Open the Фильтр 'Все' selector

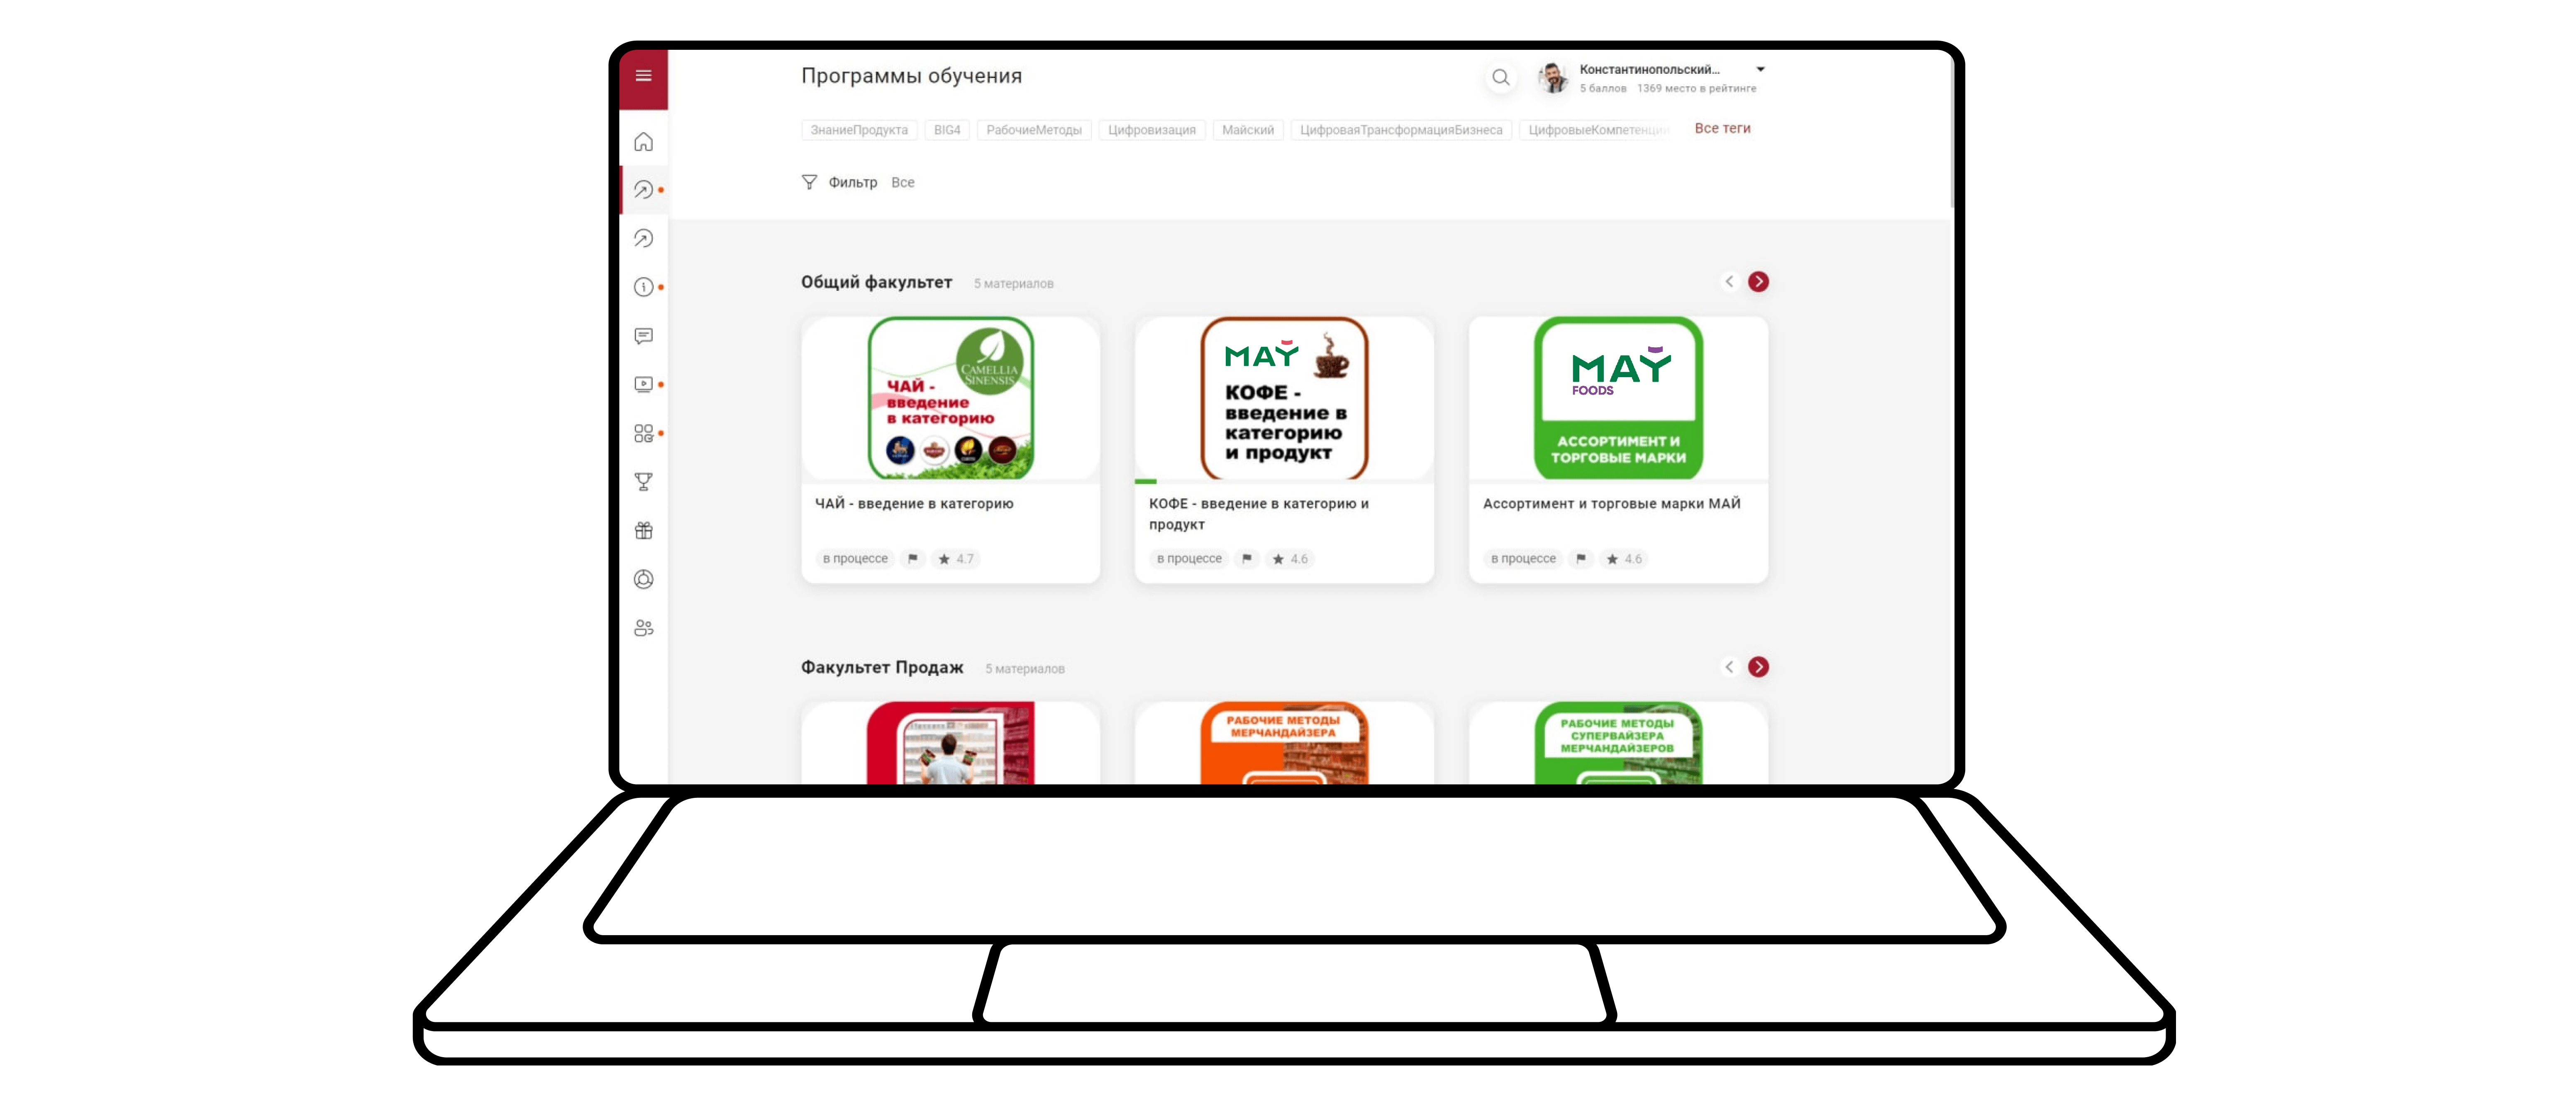click(x=902, y=183)
